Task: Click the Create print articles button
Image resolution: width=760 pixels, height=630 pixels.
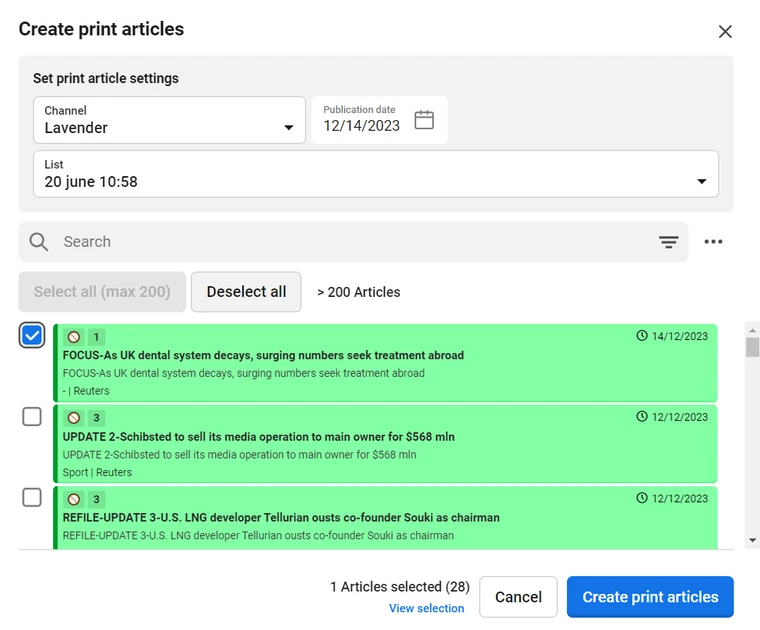Action: pos(650,597)
